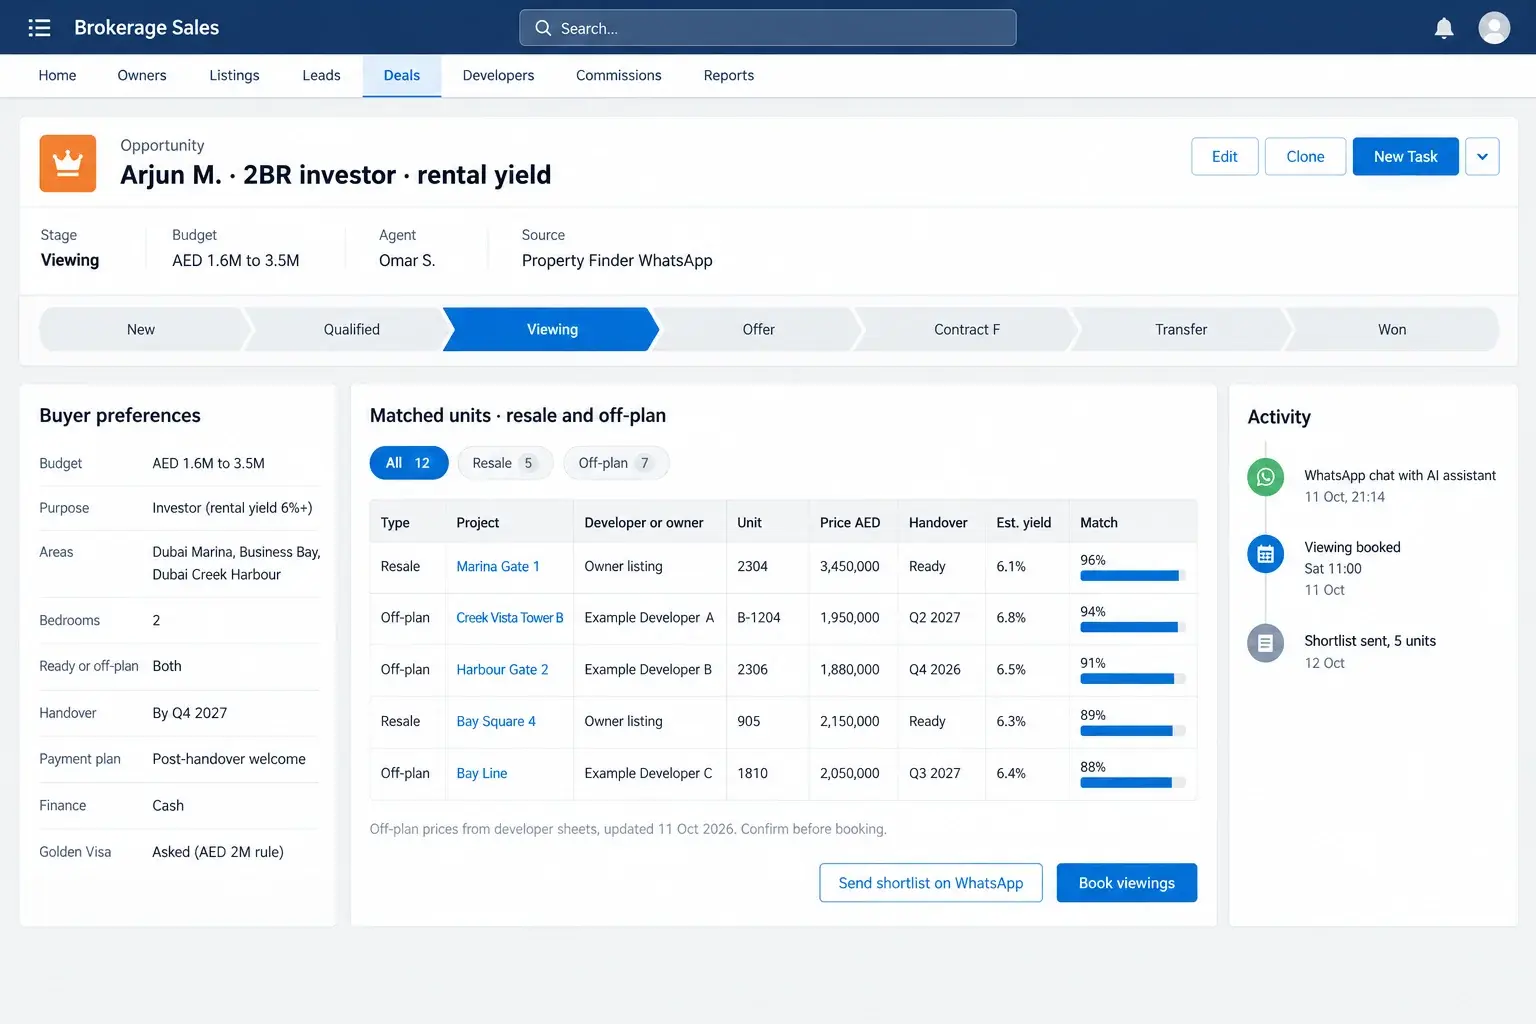The image size is (1536, 1024).
Task: Click the Shortlist sent document icon
Action: (x=1265, y=643)
